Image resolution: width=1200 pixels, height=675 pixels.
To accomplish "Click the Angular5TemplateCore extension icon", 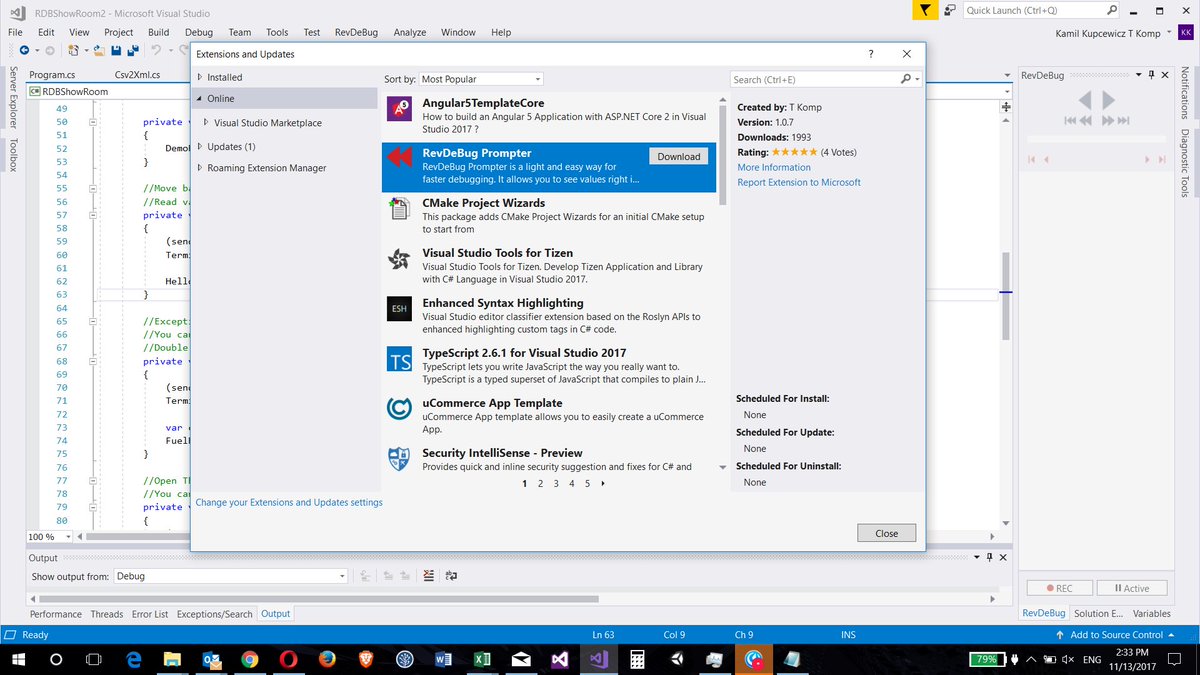I will 400,109.
